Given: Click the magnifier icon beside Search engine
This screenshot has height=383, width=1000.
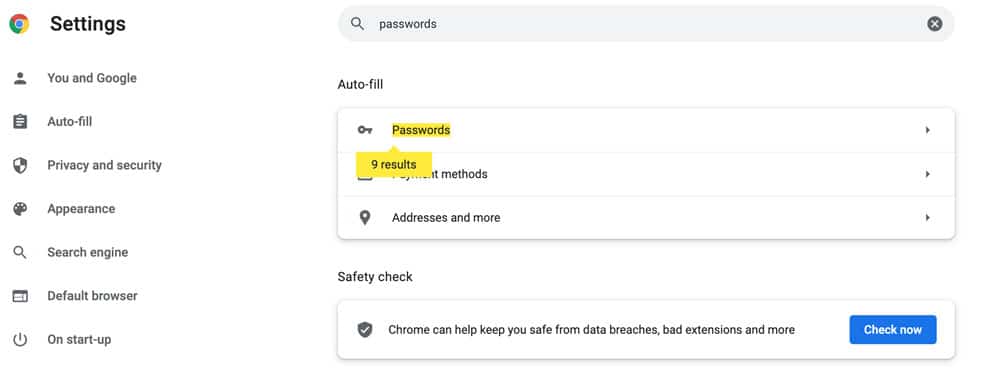Looking at the screenshot, I should [20, 252].
